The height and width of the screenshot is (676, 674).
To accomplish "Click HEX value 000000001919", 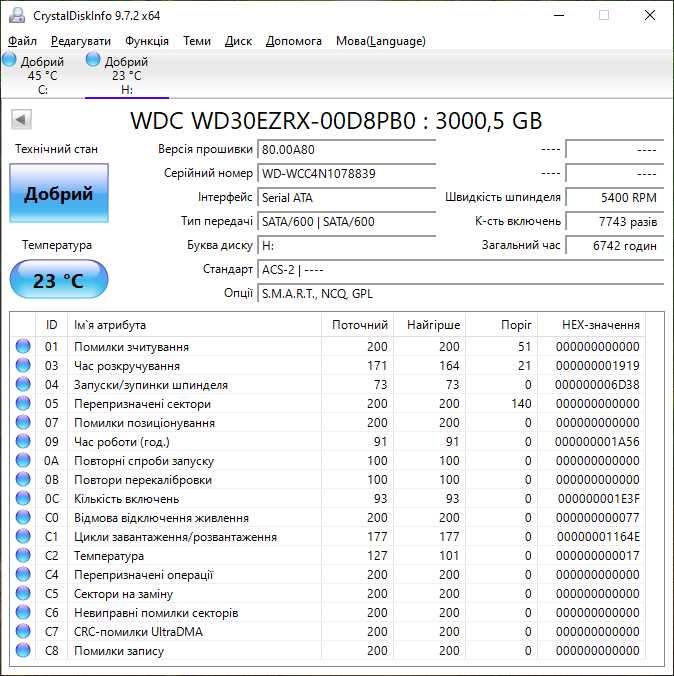I will 597,366.
